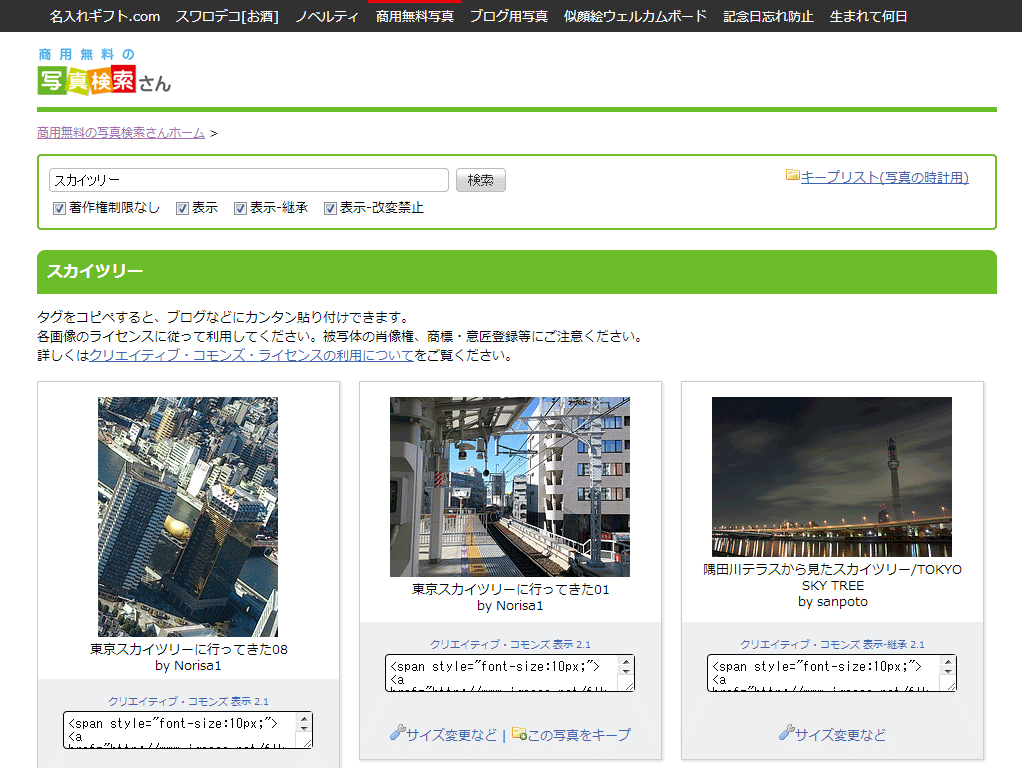
Task: Click the 写真検索さん site logo
Action: pyautogui.click(x=104, y=72)
